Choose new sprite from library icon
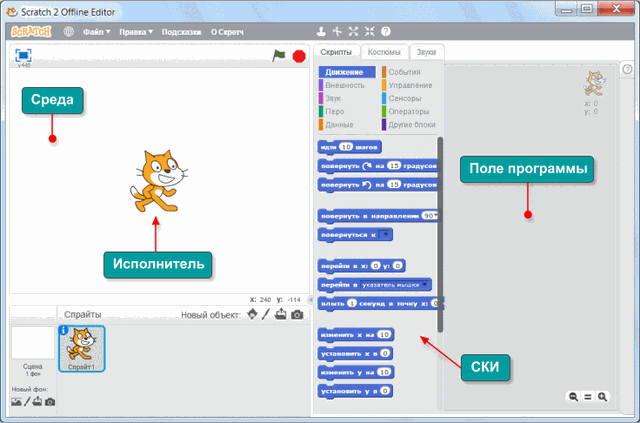 tap(253, 314)
